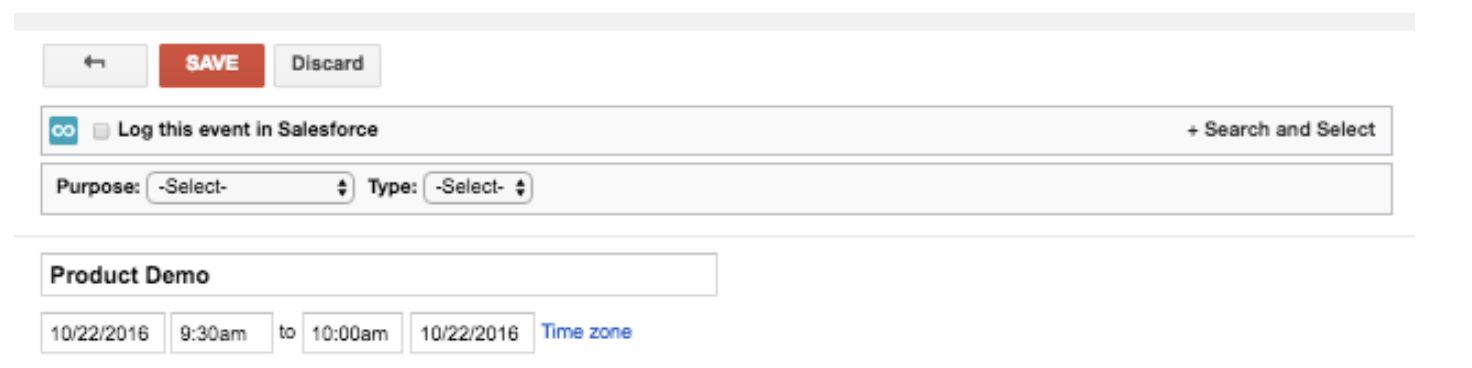Enable the Log this event in Salesforce checkbox
1472x368 pixels.
[100, 130]
